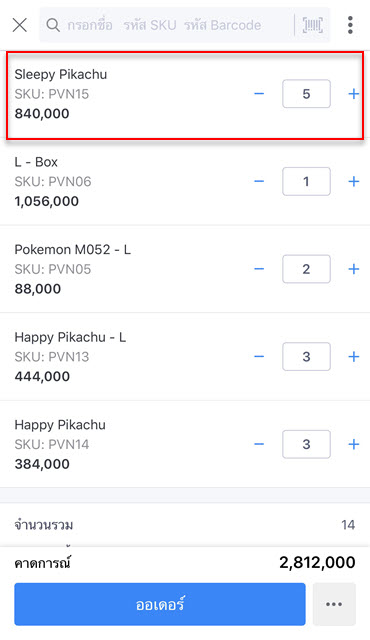Screen dimensions: 370x640
Task: Decrease Happy Pikachu - L quantity
Action: coord(259,357)
